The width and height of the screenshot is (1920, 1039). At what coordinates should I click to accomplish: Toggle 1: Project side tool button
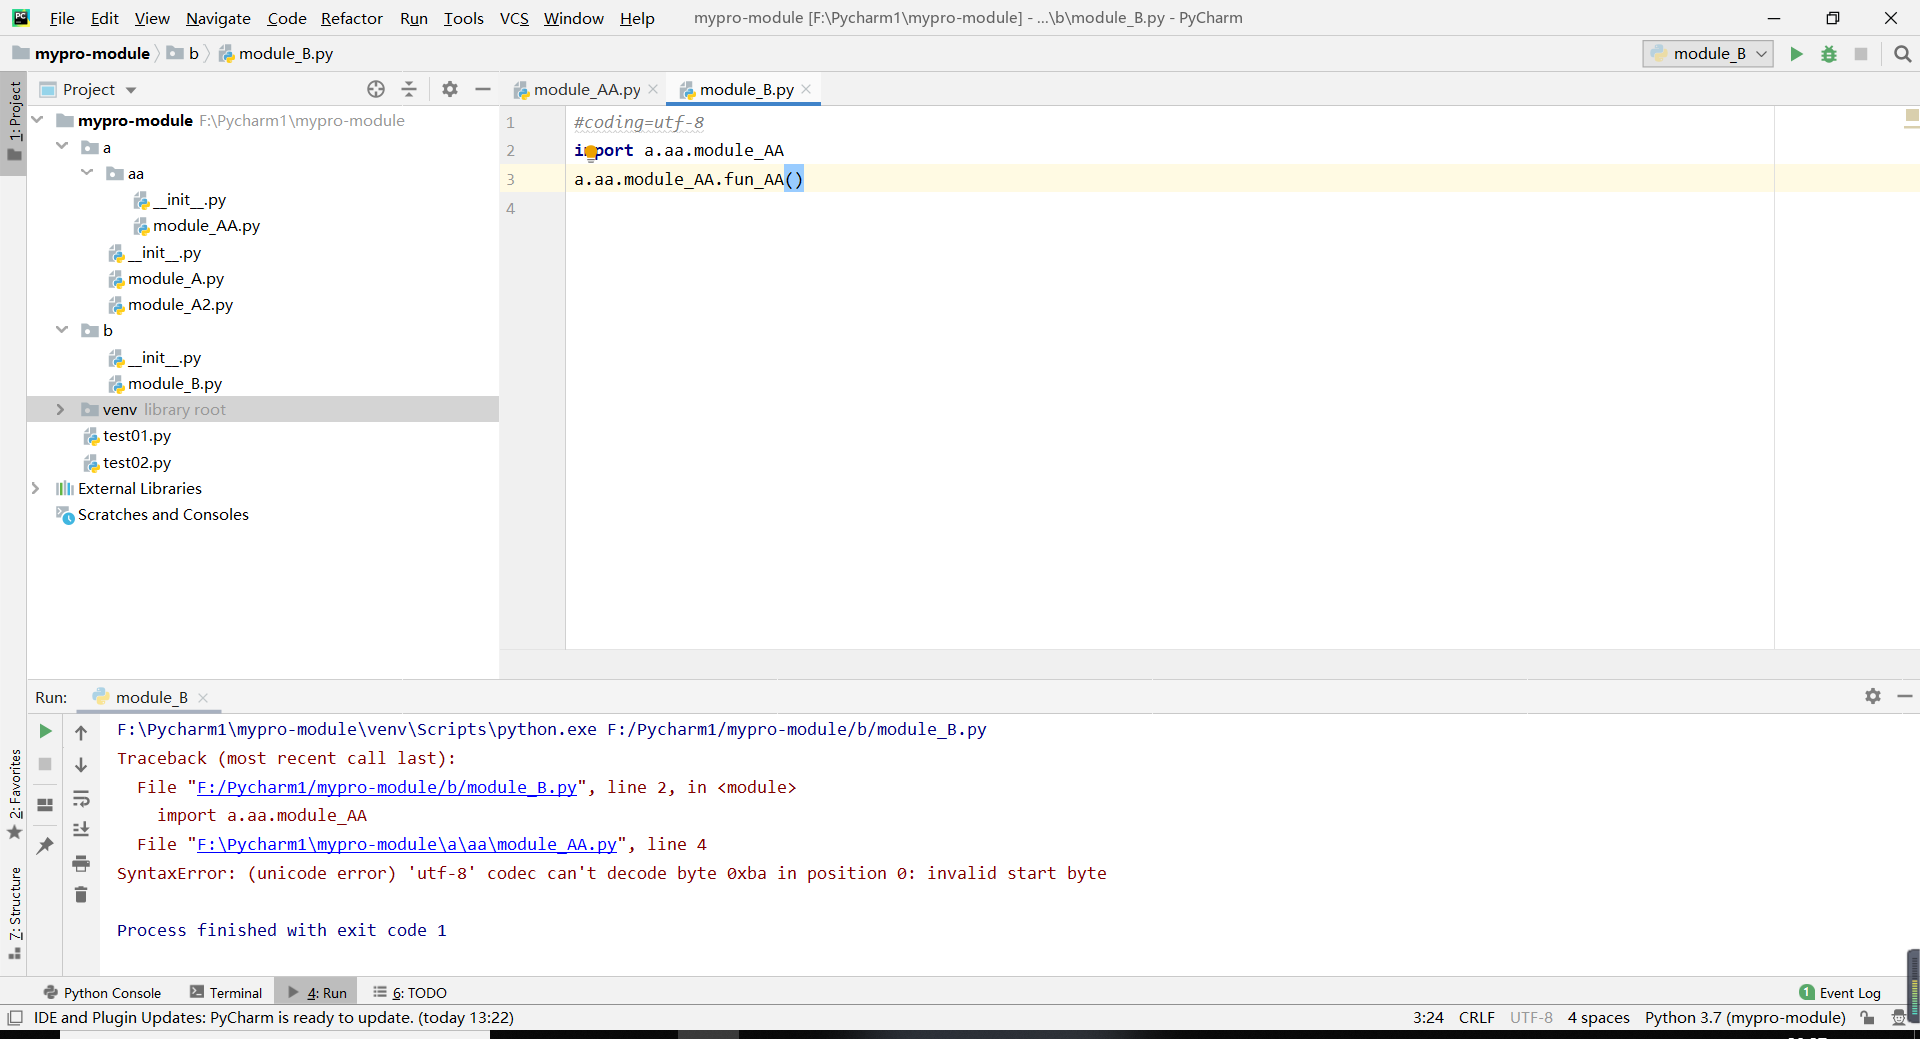pos(14,121)
